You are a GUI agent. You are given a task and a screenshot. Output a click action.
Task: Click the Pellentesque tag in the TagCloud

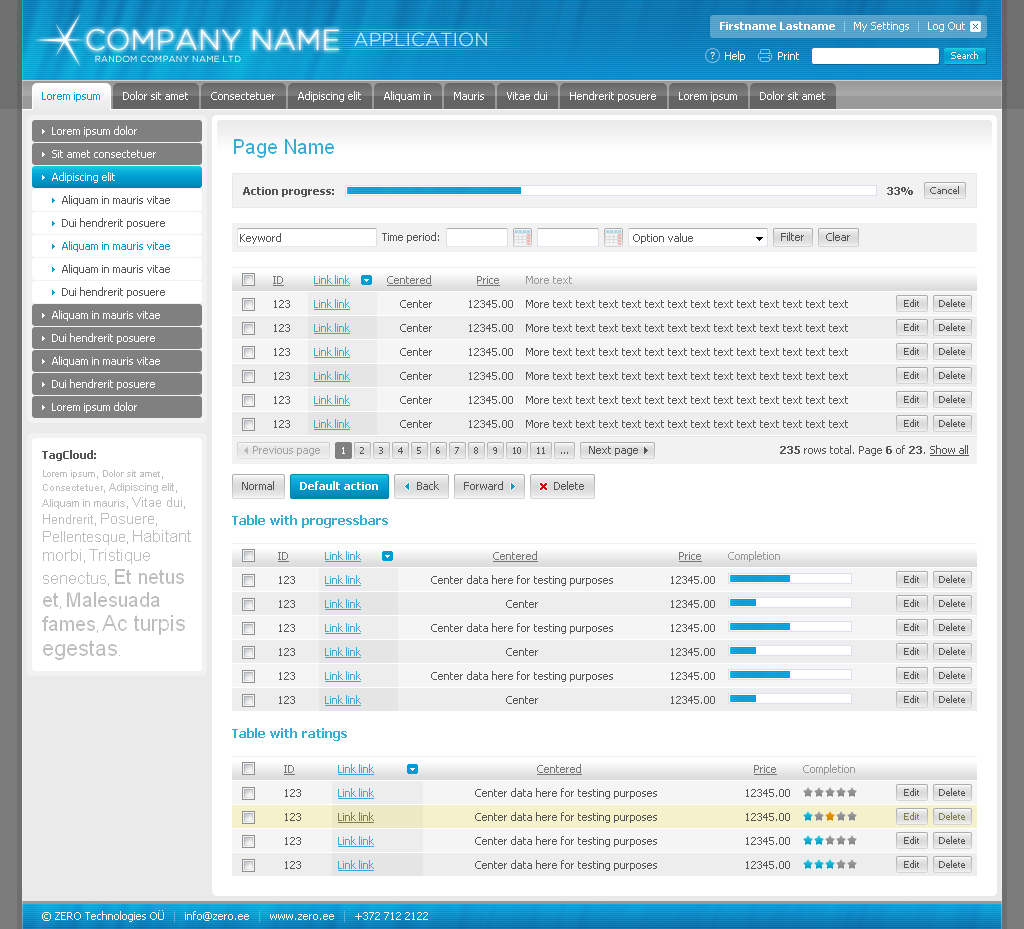click(85, 537)
